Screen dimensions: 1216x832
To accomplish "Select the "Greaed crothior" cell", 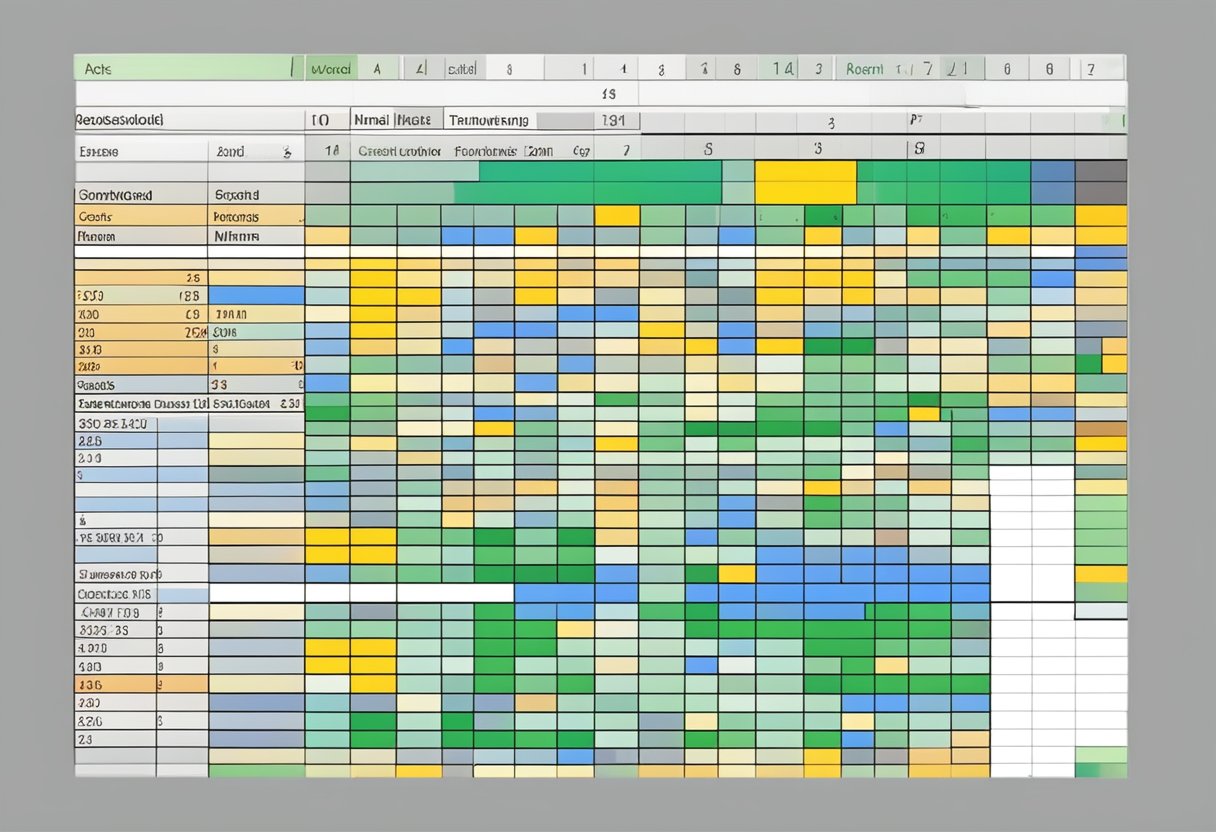I will (x=399, y=152).
